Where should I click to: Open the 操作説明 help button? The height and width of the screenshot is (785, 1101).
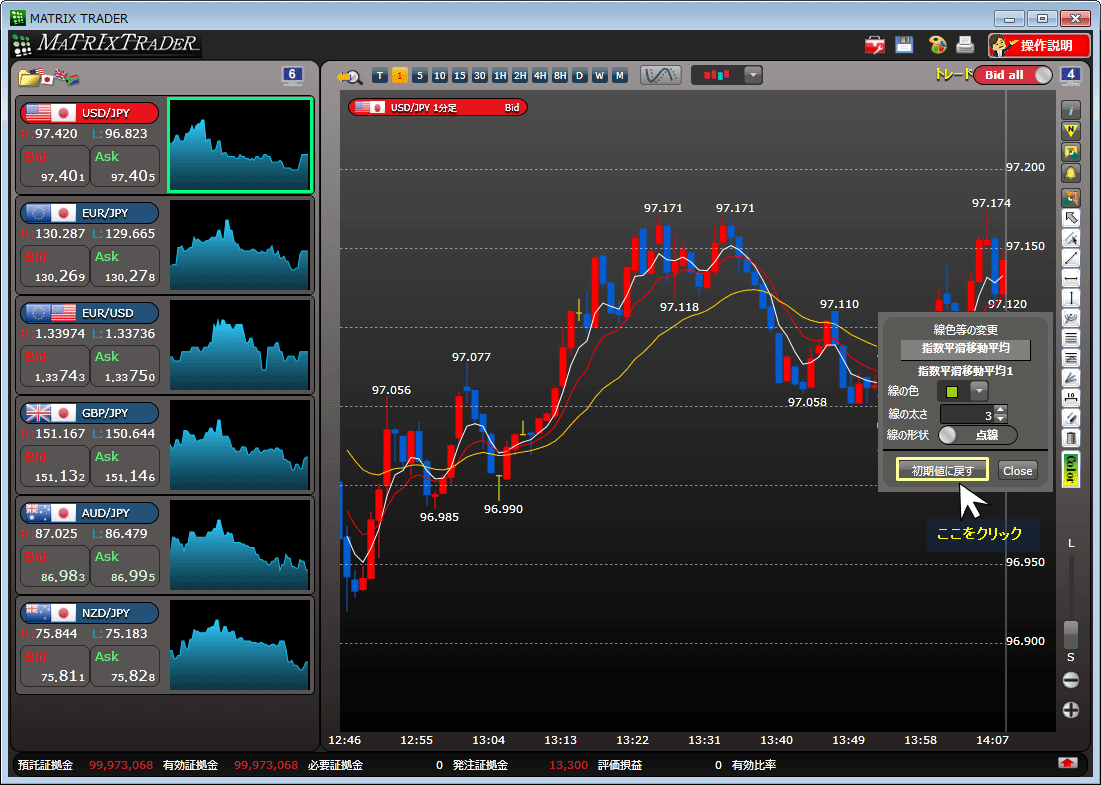click(x=1039, y=46)
